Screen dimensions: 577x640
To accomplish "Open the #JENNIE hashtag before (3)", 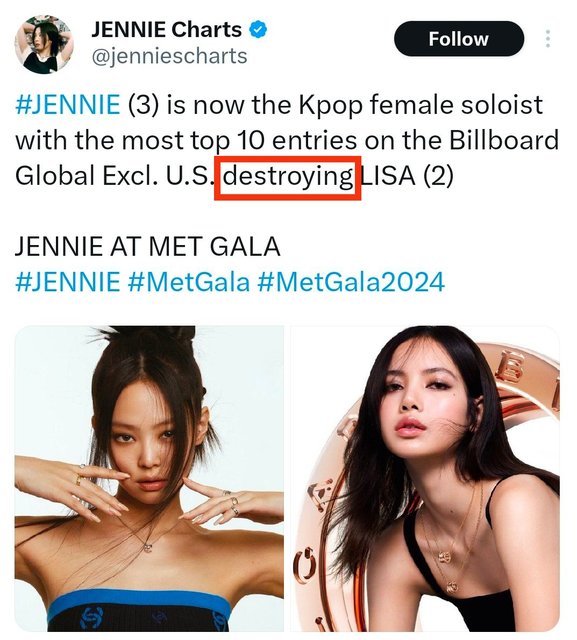I will (x=68, y=104).
